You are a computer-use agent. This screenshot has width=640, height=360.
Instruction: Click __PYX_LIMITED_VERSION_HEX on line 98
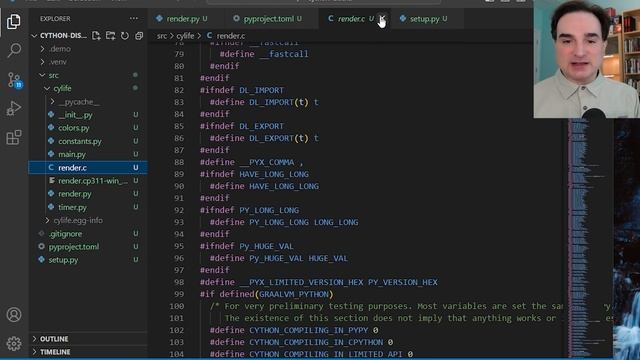[x=301, y=282]
